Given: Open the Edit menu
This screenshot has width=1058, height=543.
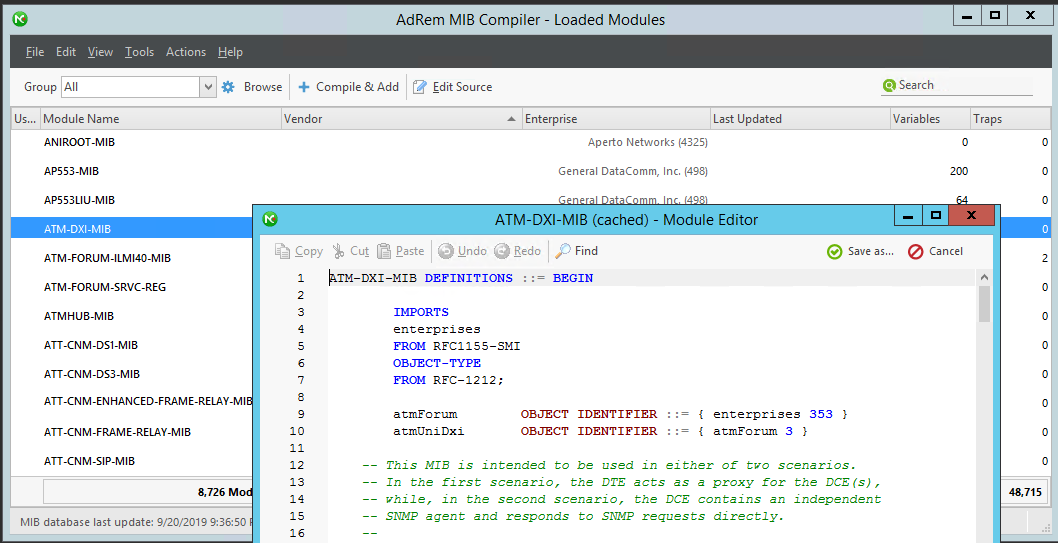Looking at the screenshot, I should (x=66, y=52).
